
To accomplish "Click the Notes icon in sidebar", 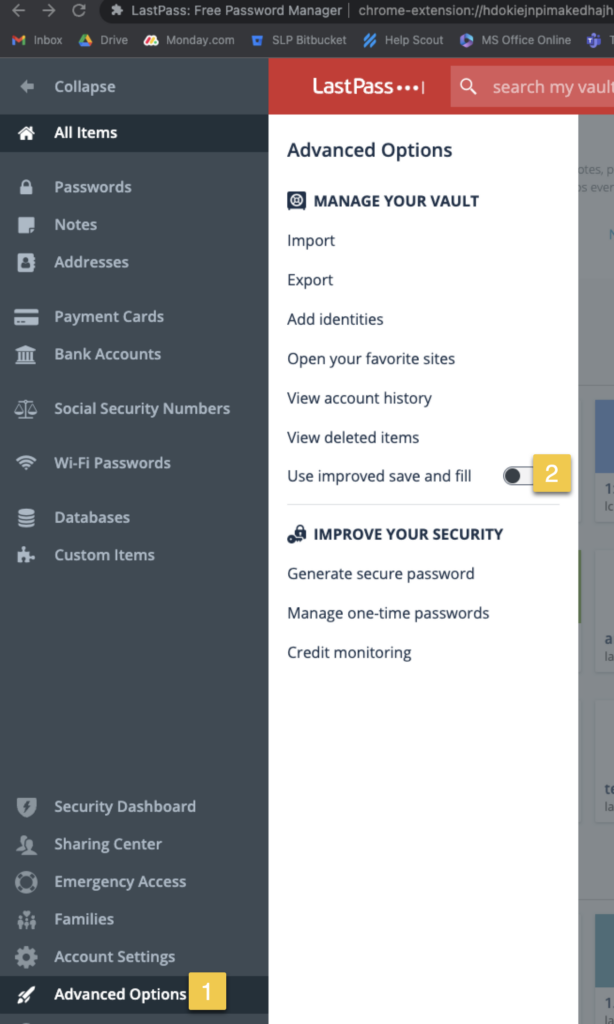I will (x=27, y=225).
